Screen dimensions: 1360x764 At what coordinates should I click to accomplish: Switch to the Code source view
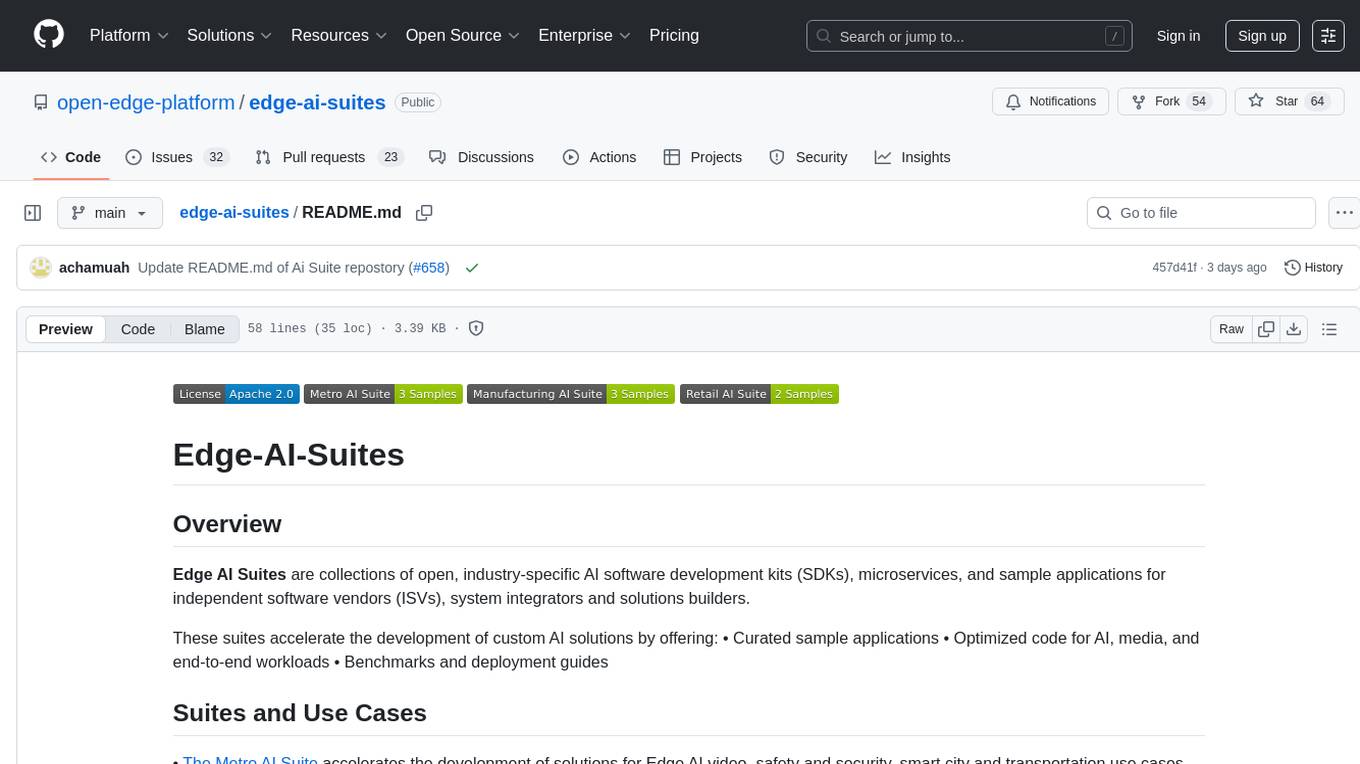pos(138,329)
